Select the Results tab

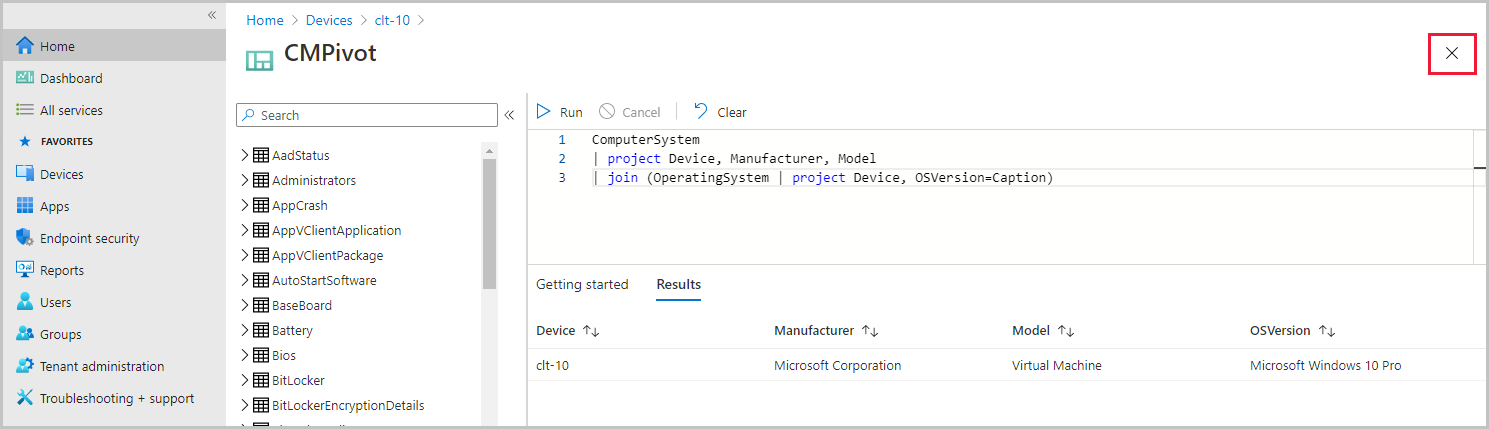click(678, 285)
